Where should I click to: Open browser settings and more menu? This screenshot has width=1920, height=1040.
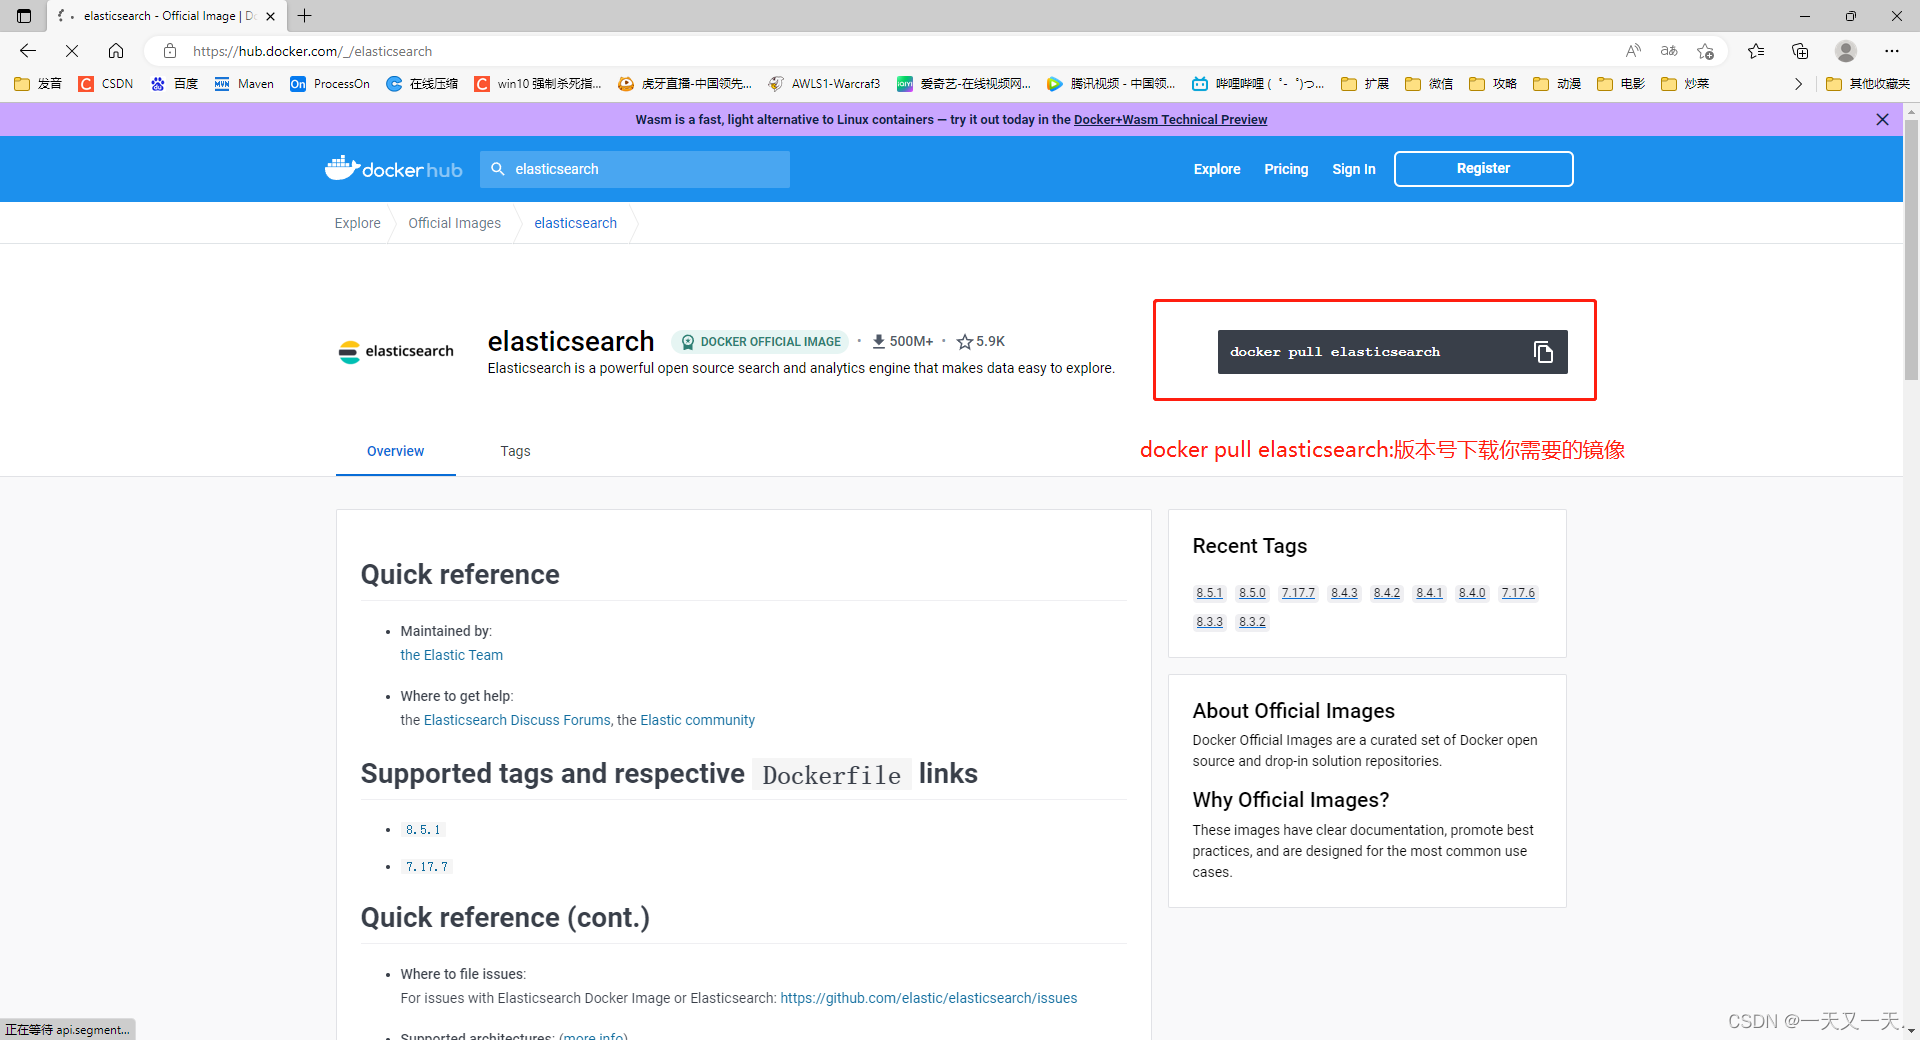(x=1891, y=51)
